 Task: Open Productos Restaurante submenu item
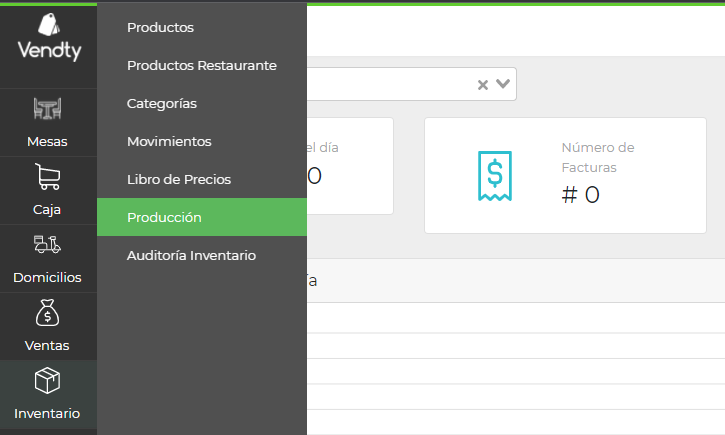tap(202, 65)
